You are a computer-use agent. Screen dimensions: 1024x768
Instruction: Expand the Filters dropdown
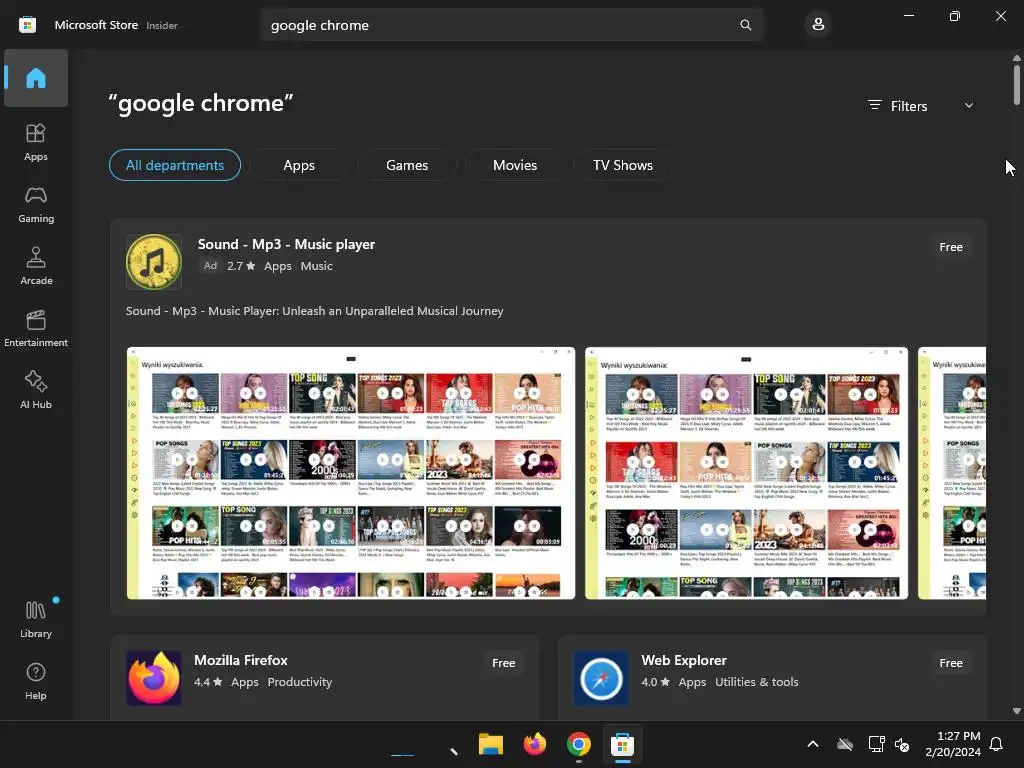pyautogui.click(x=921, y=106)
